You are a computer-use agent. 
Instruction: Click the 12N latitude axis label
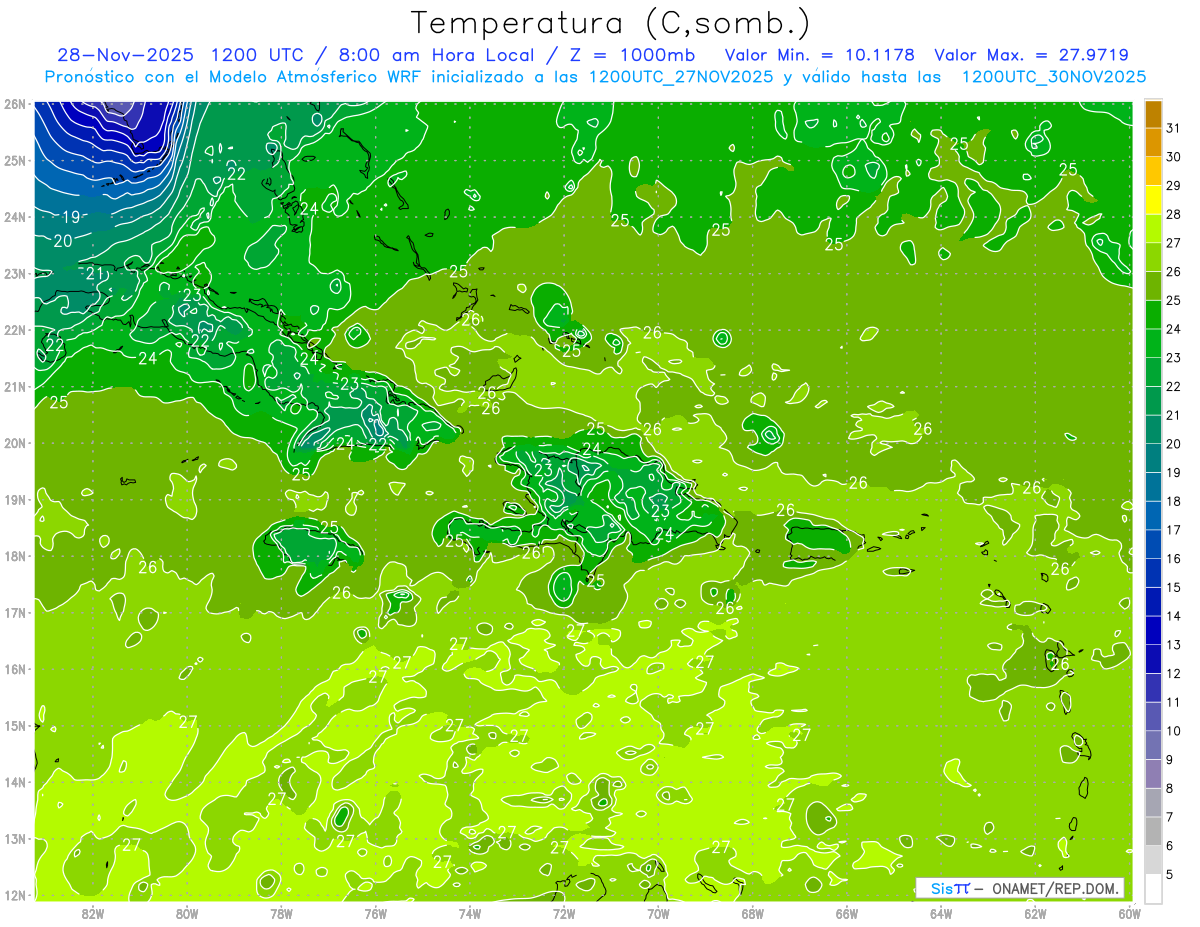coord(15,895)
